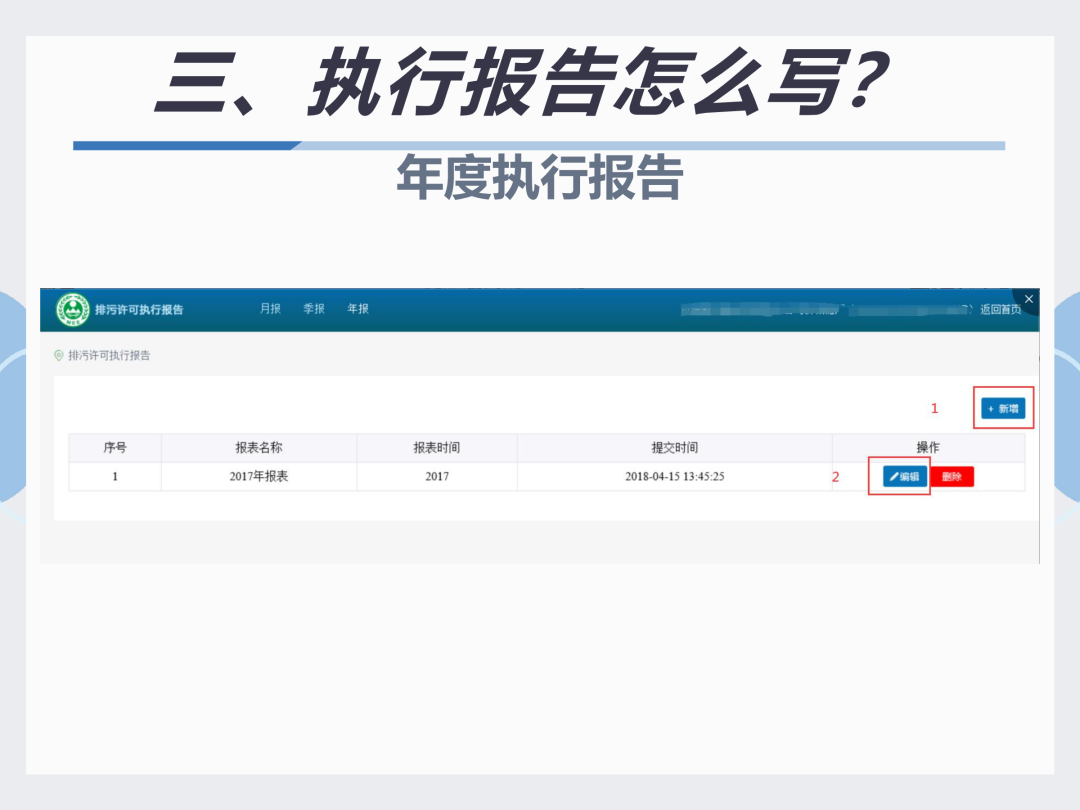Click the 排污许可执行报告 header title
The image size is (1080, 810).
[139, 309]
